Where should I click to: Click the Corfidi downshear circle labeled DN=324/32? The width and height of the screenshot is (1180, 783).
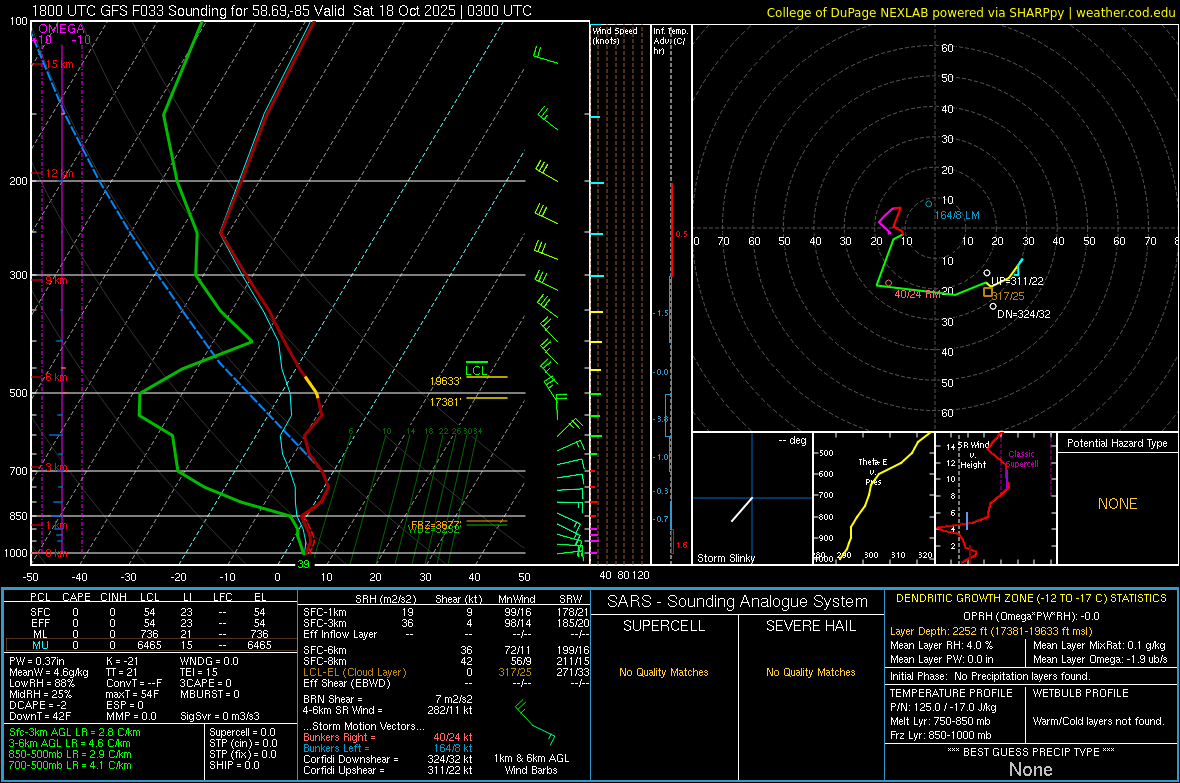993,306
